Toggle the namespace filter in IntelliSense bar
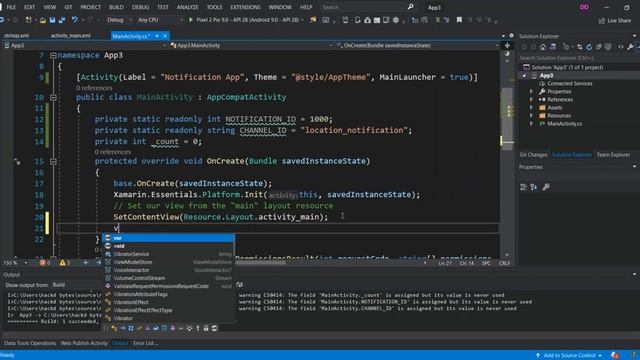 106,328
